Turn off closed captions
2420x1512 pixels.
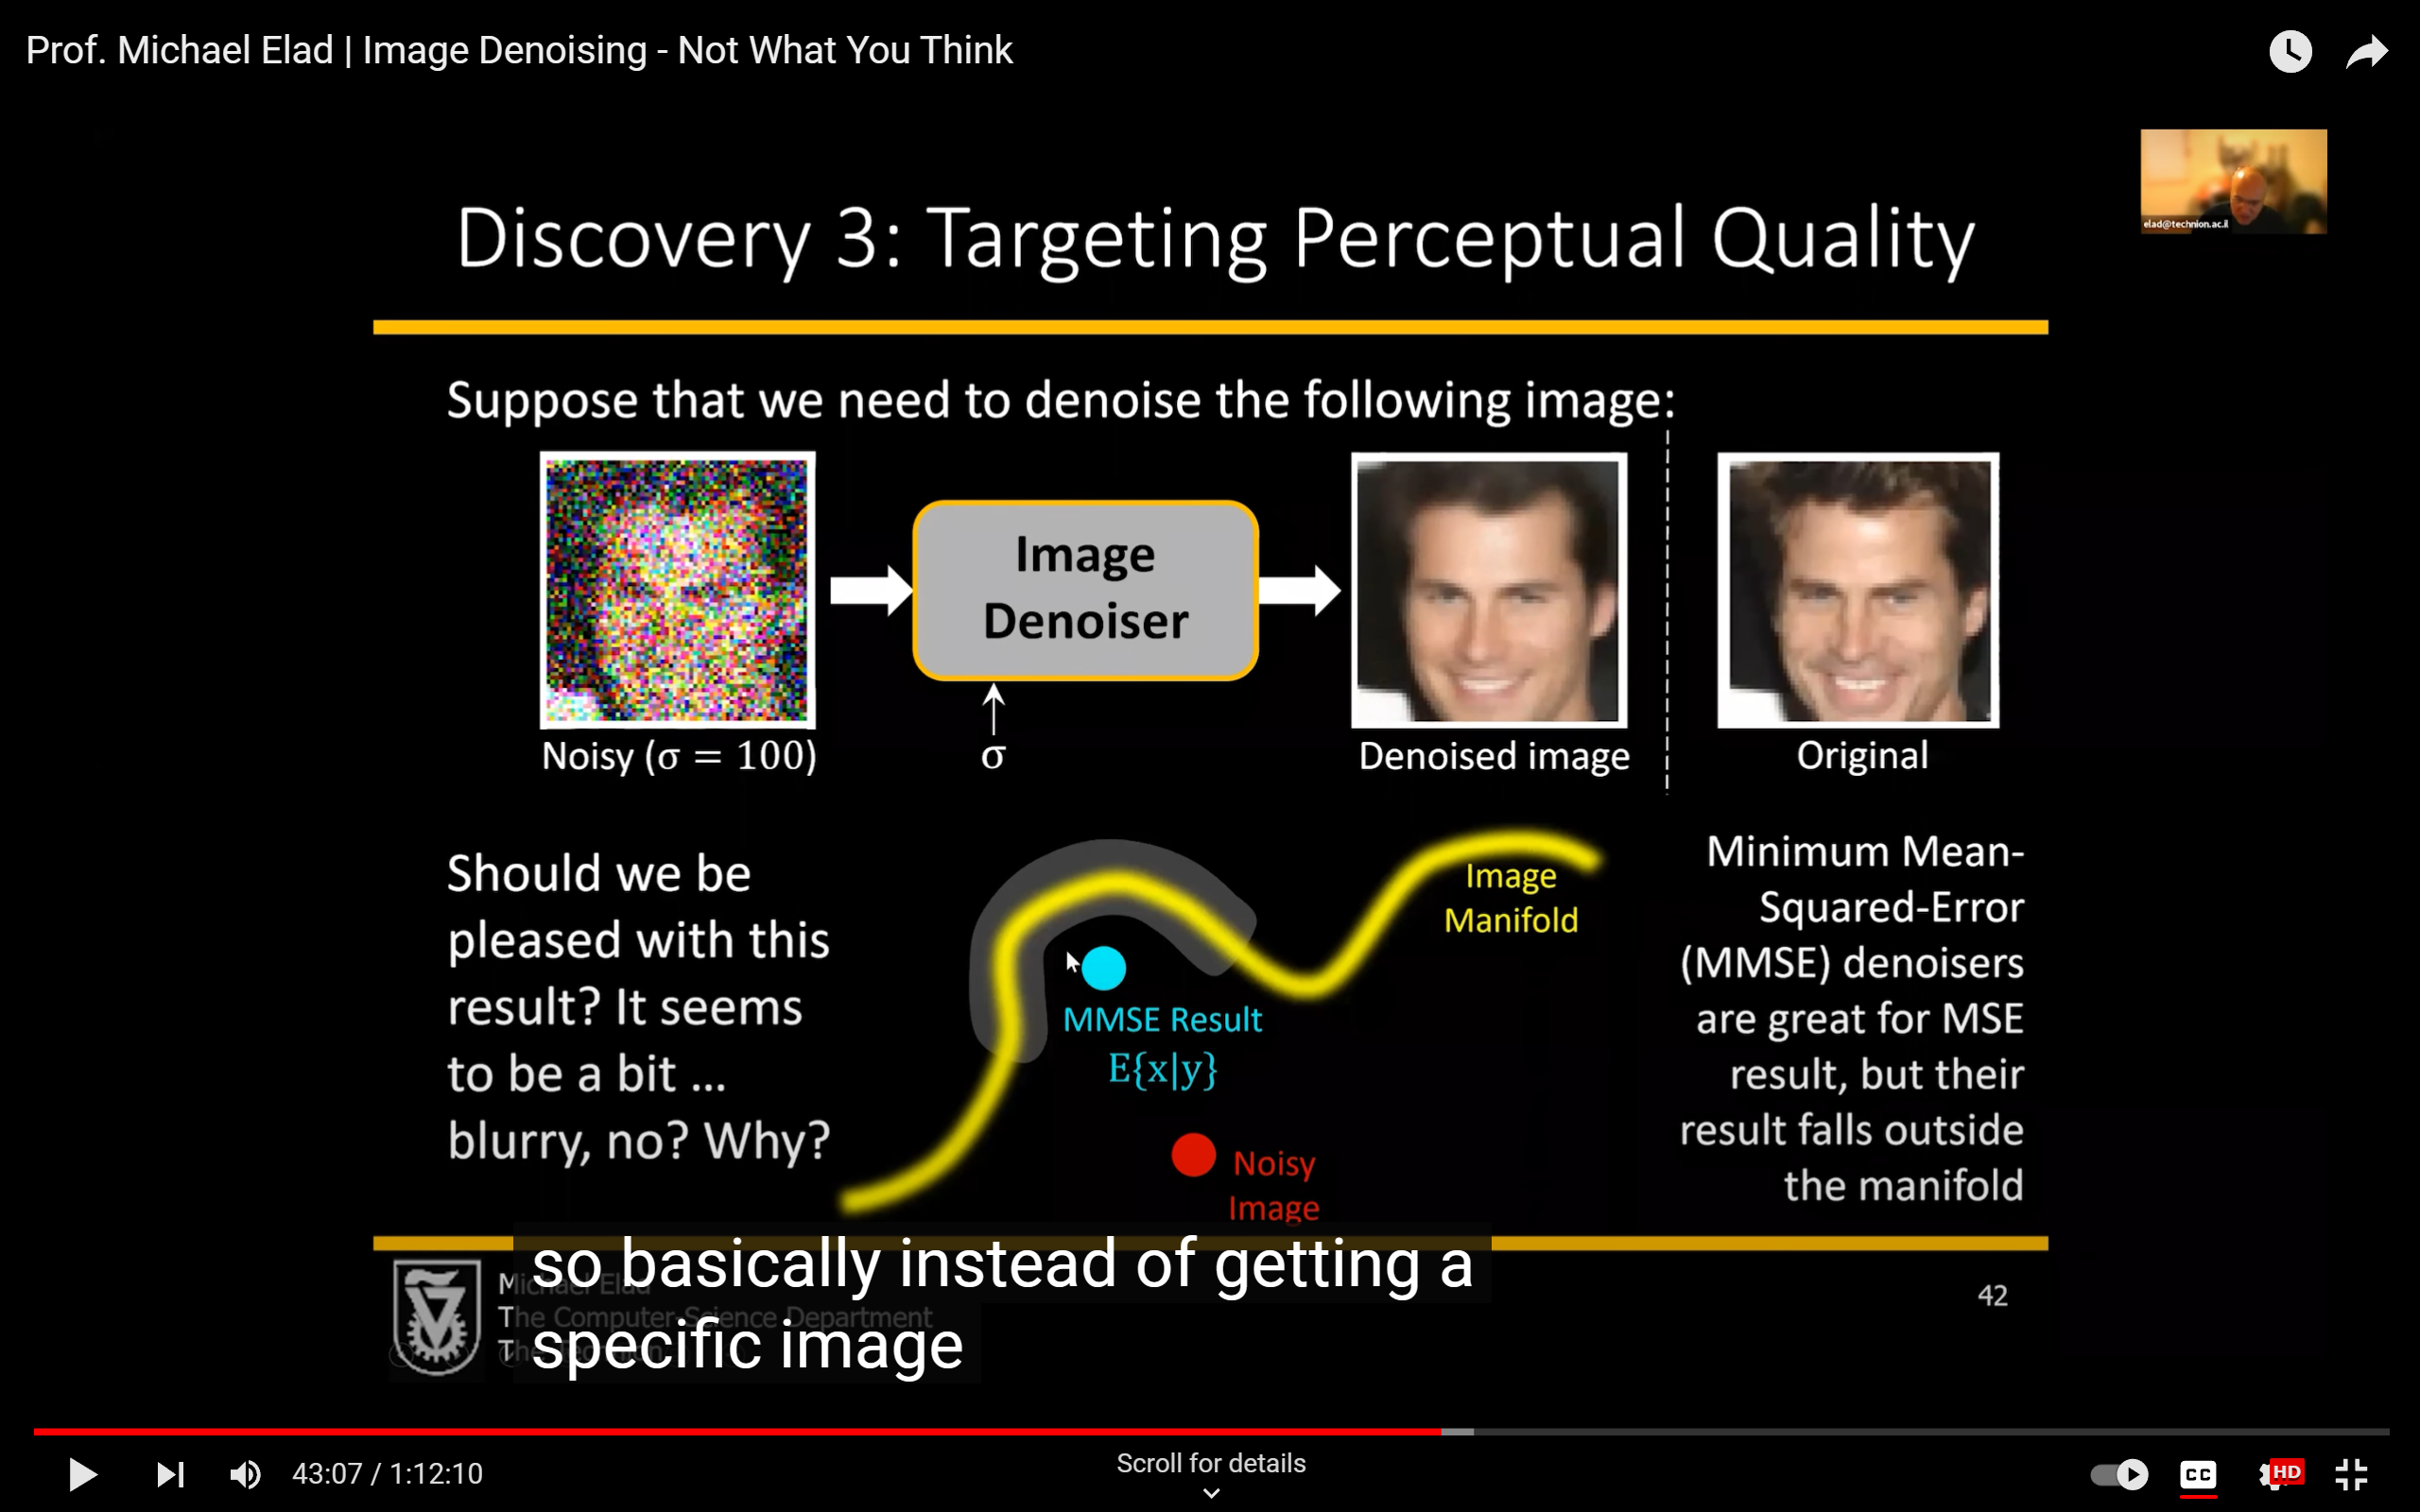(x=2198, y=1474)
